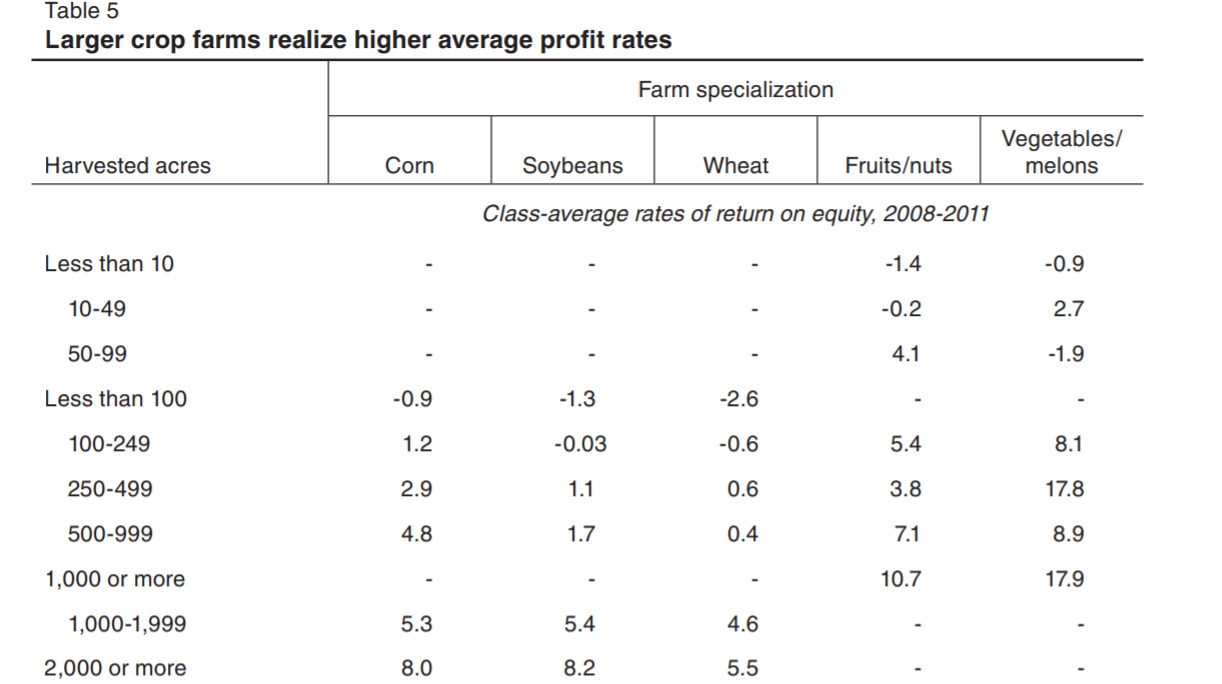Click the "250-499" row label
The width and height of the screenshot is (1222, 684).
click(x=110, y=489)
